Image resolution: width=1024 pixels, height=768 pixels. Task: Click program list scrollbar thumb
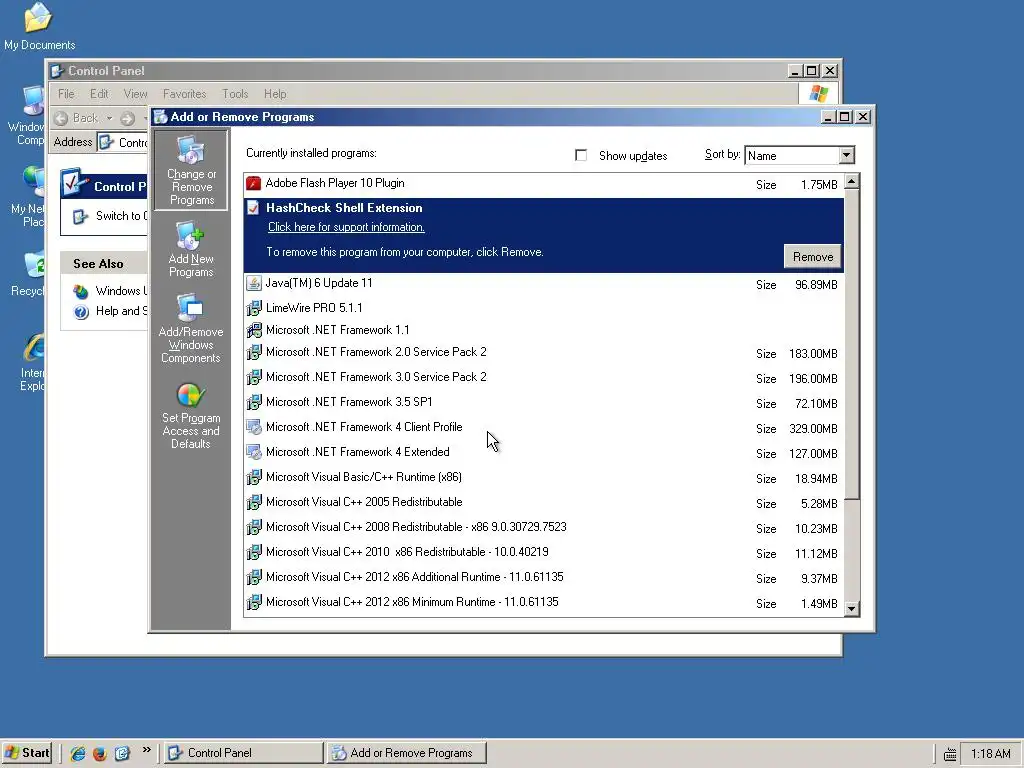coord(852,345)
